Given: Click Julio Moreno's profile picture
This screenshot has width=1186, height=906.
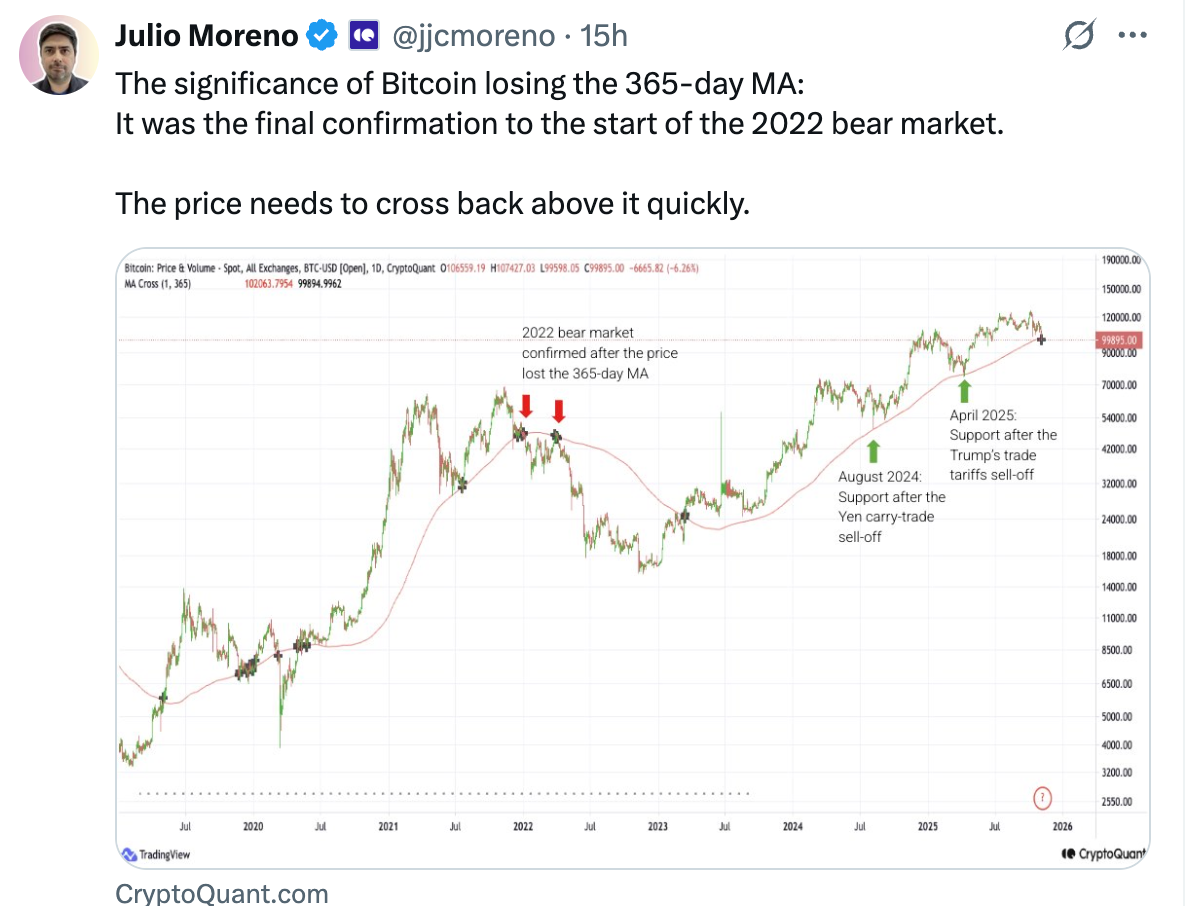Looking at the screenshot, I should coord(58,56).
